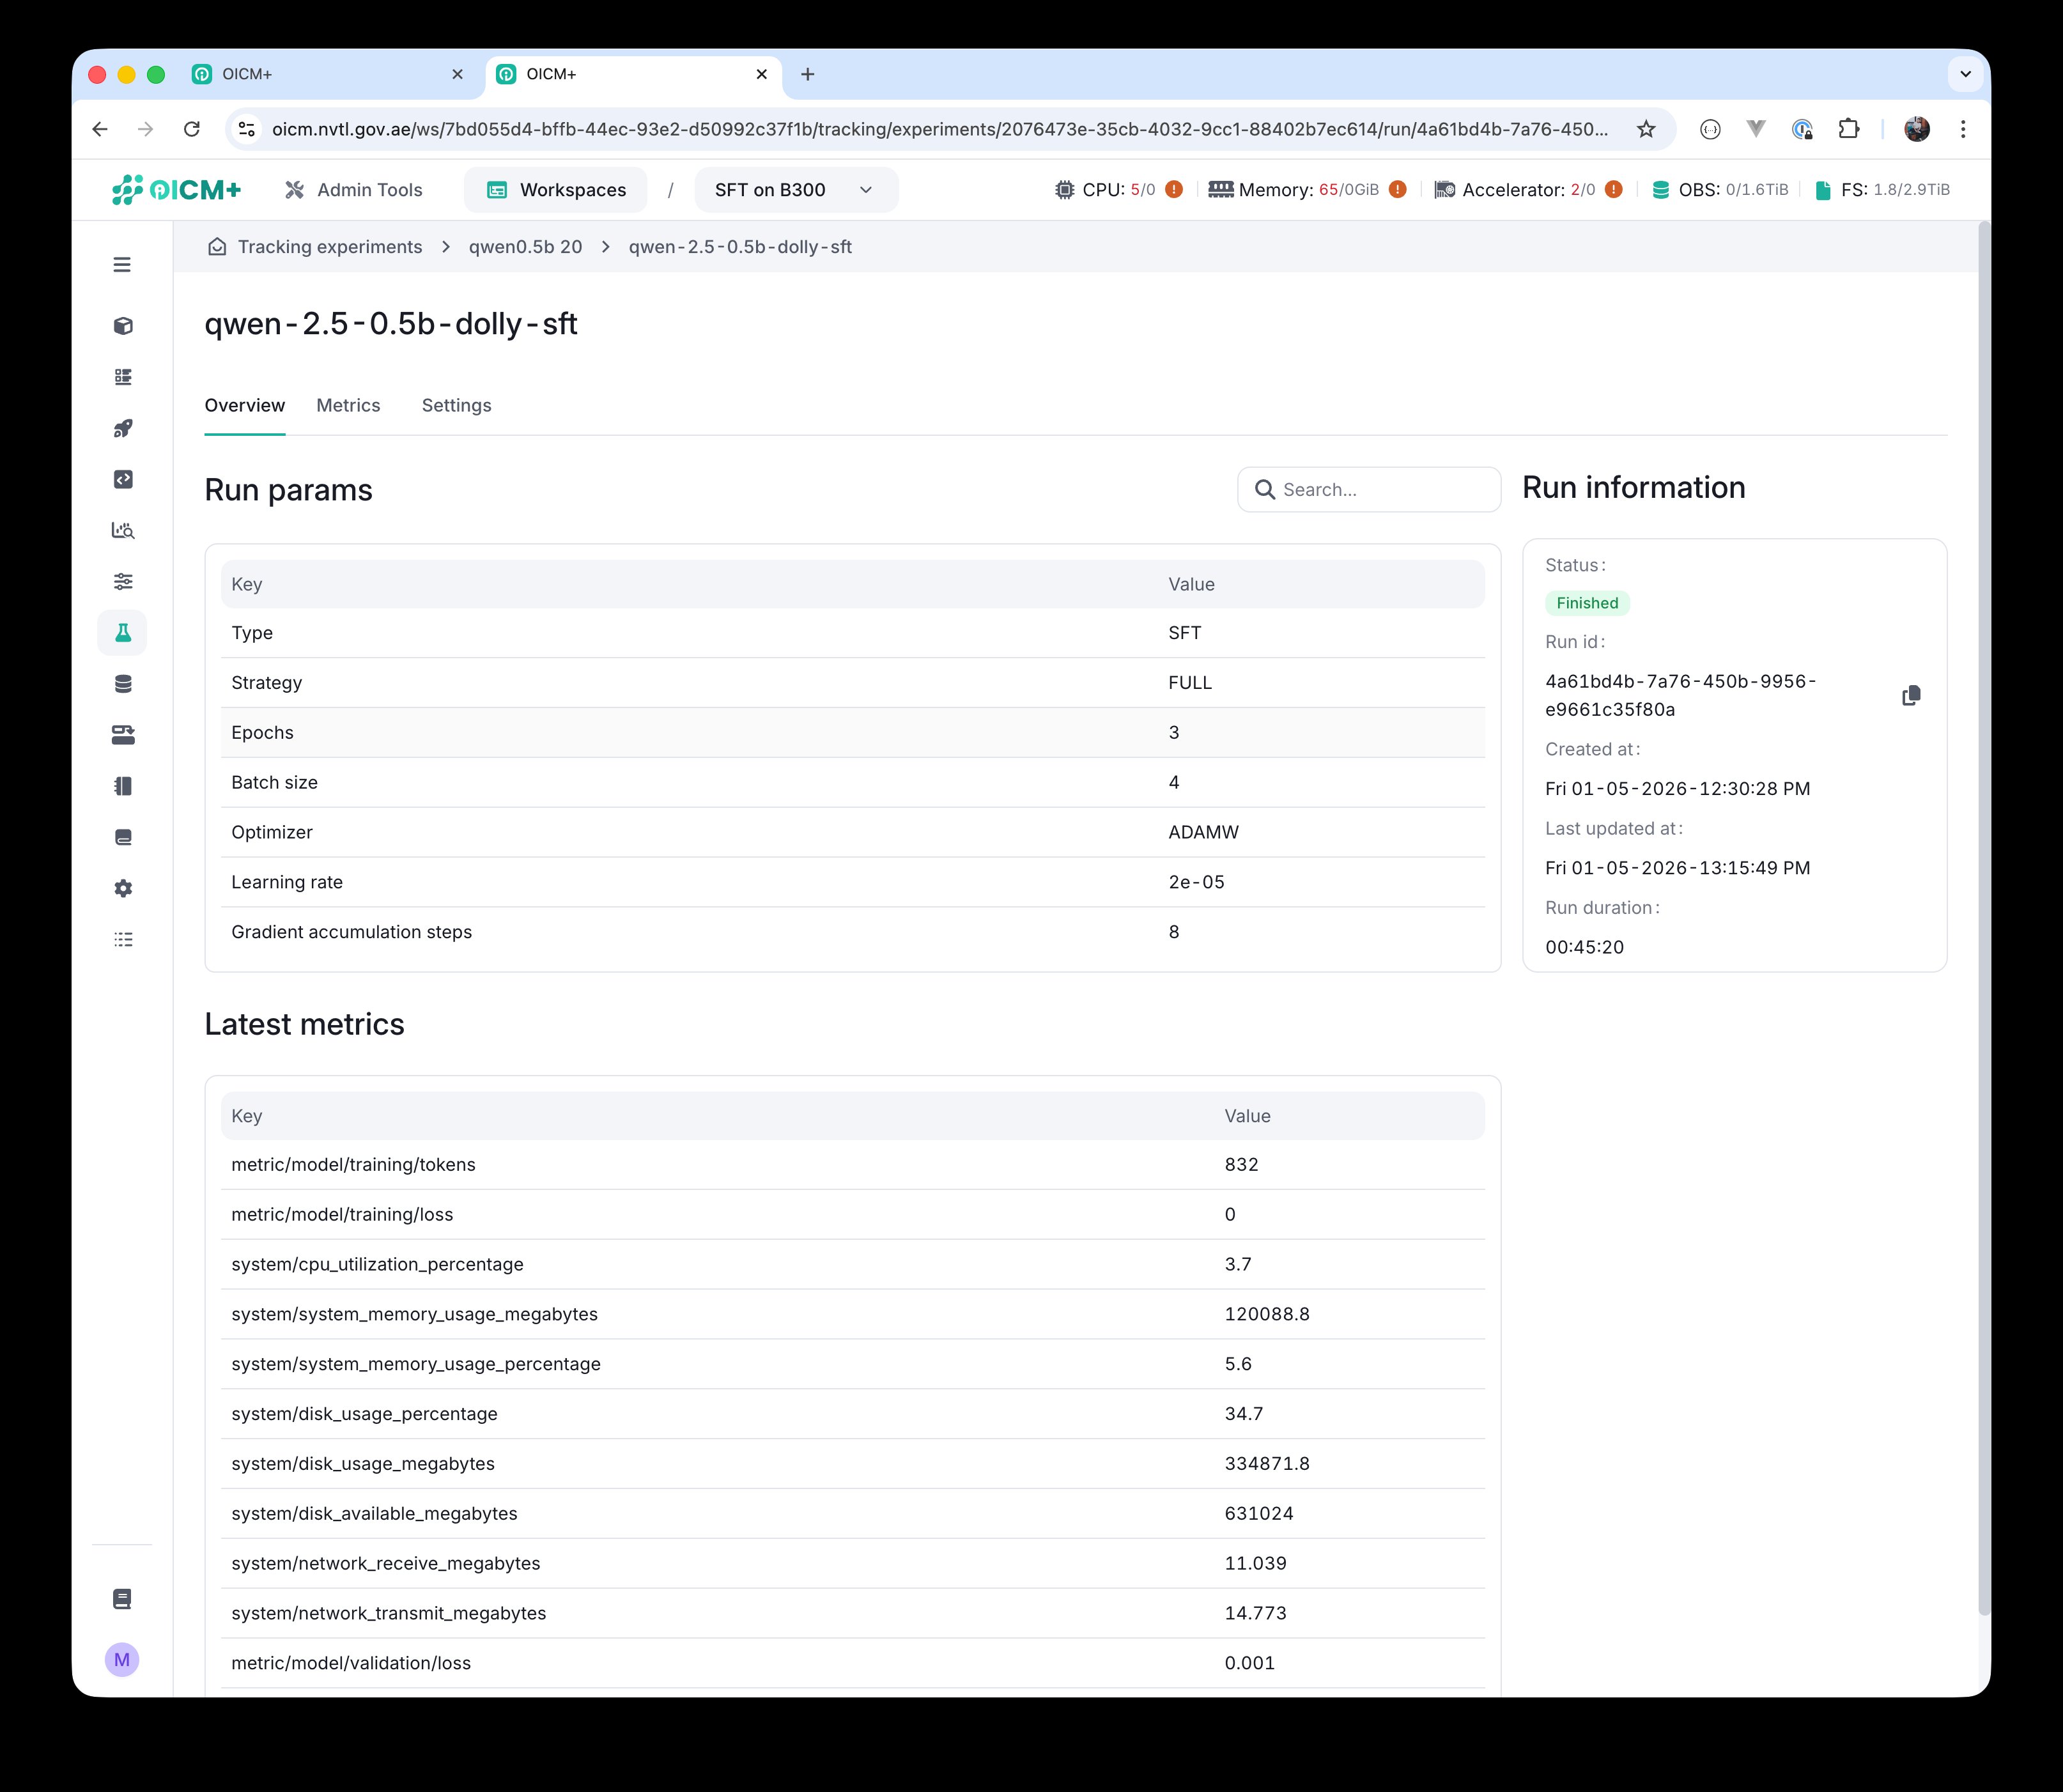The image size is (2063, 1792).
Task: Switch to the Settings tab
Action: pyautogui.click(x=456, y=405)
